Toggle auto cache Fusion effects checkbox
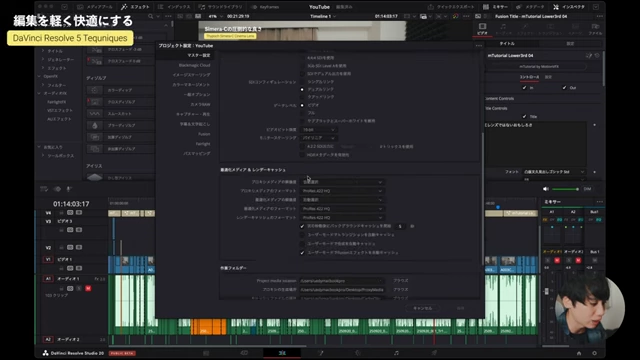Image resolution: width=640 pixels, height=360 pixels. 302,253
